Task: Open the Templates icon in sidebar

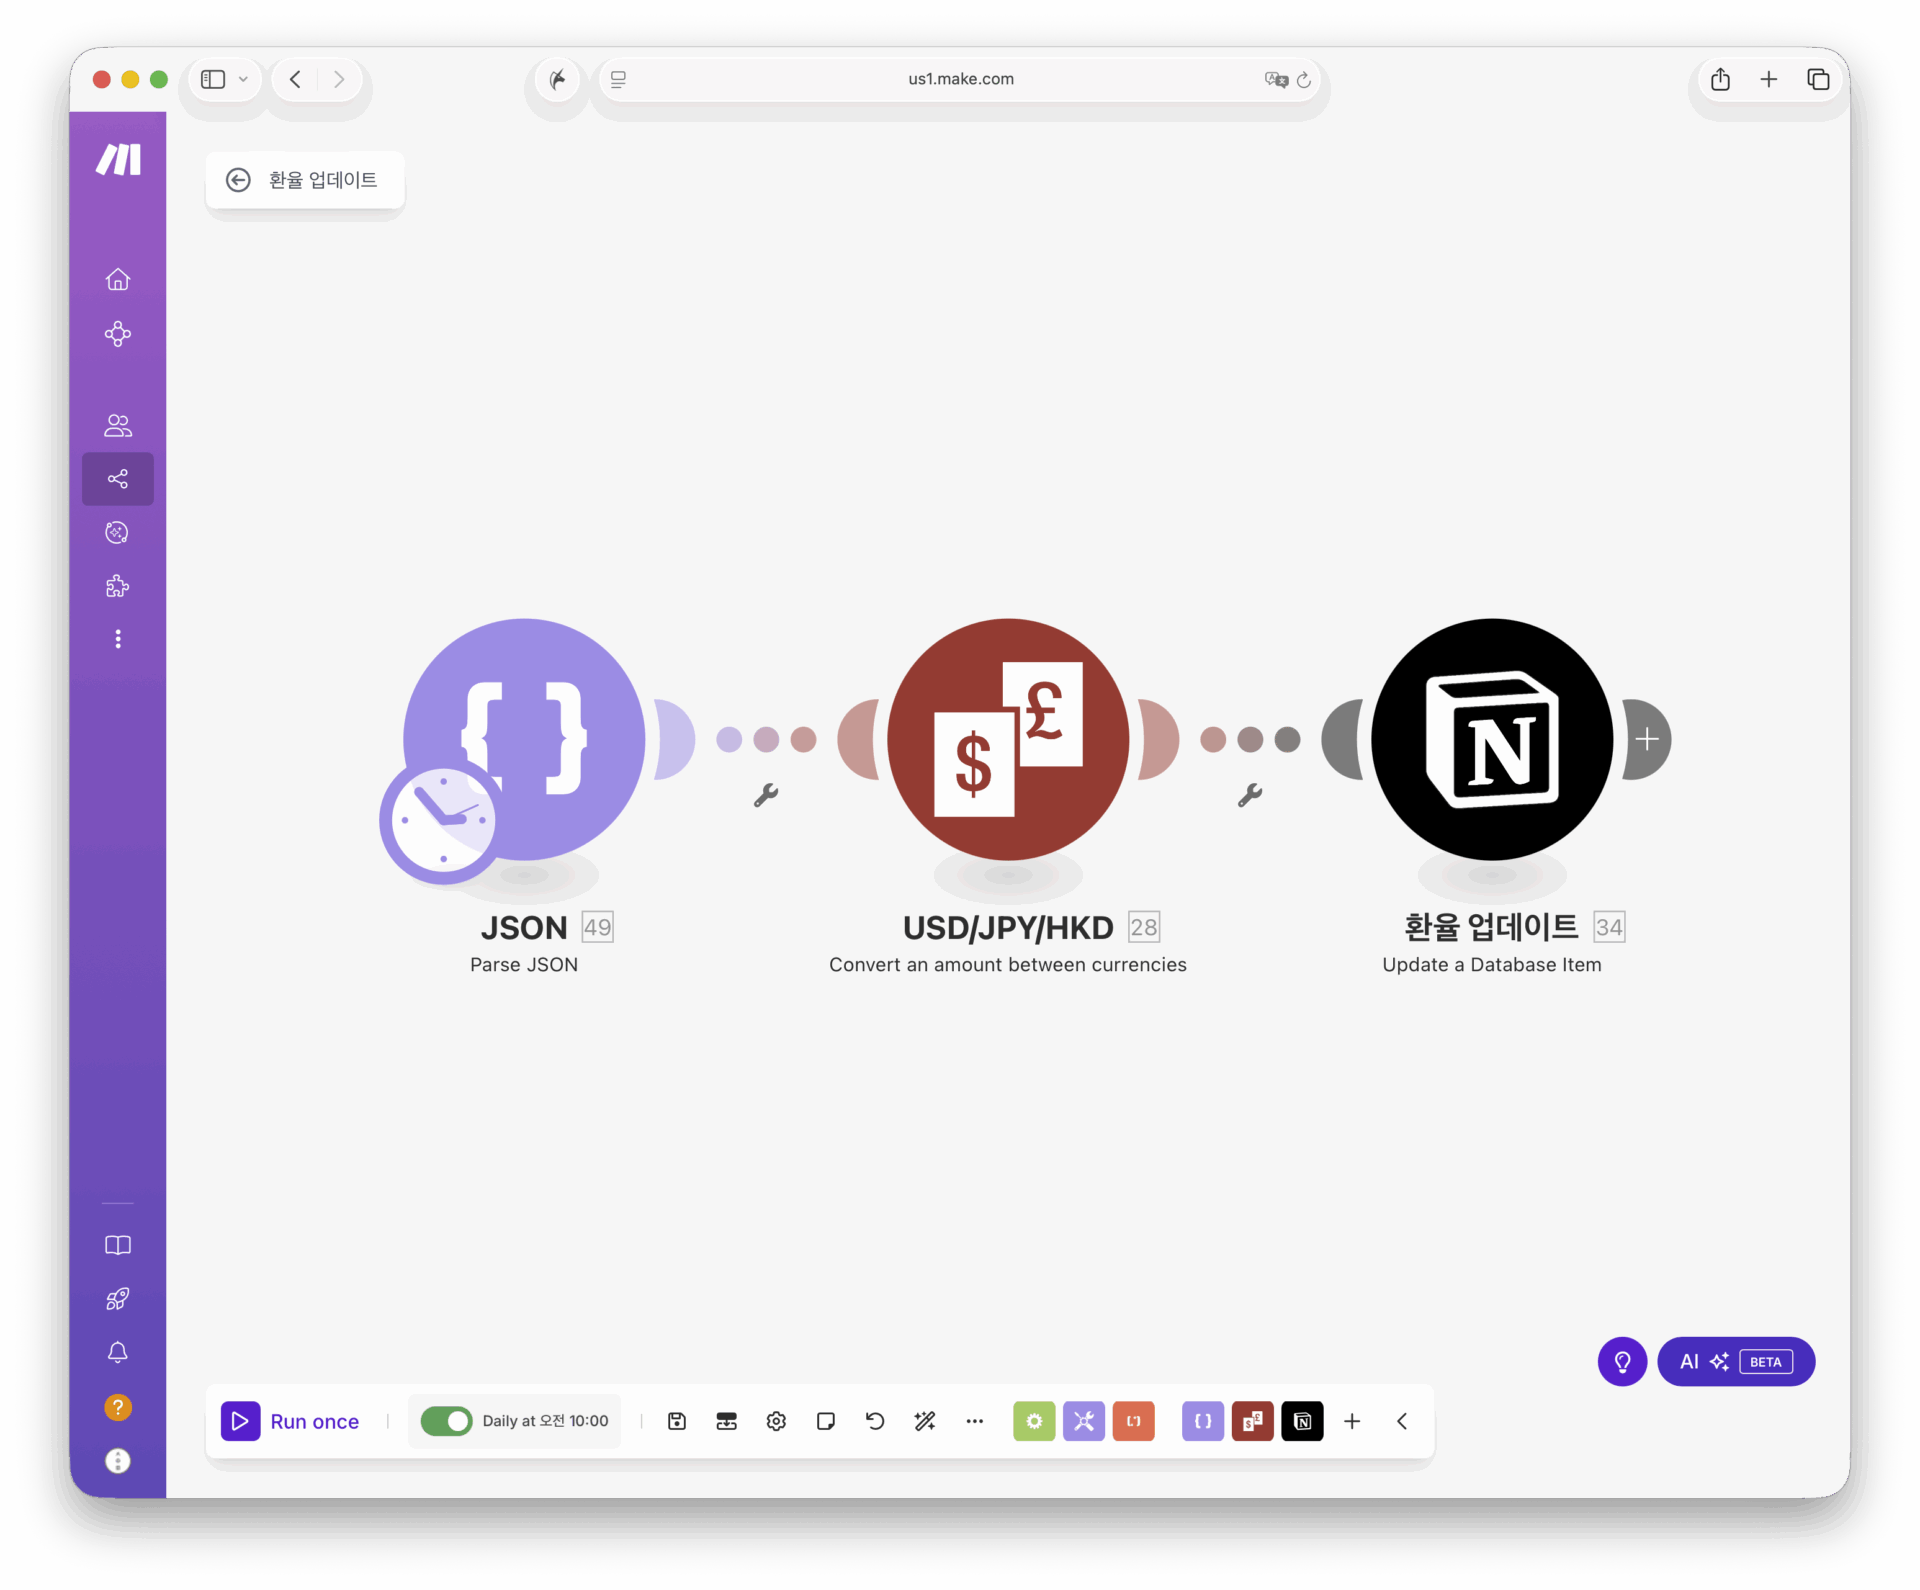Action: click(x=118, y=532)
